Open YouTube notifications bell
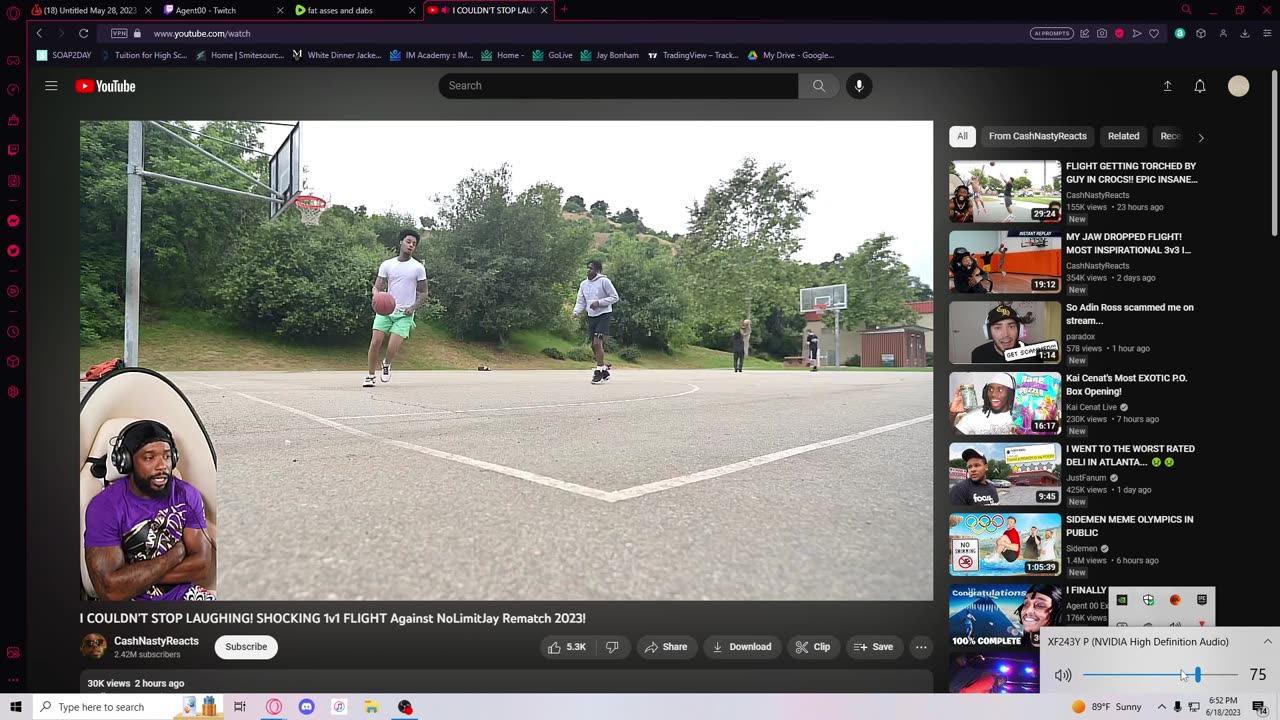The image size is (1280, 720). pyautogui.click(x=1200, y=86)
